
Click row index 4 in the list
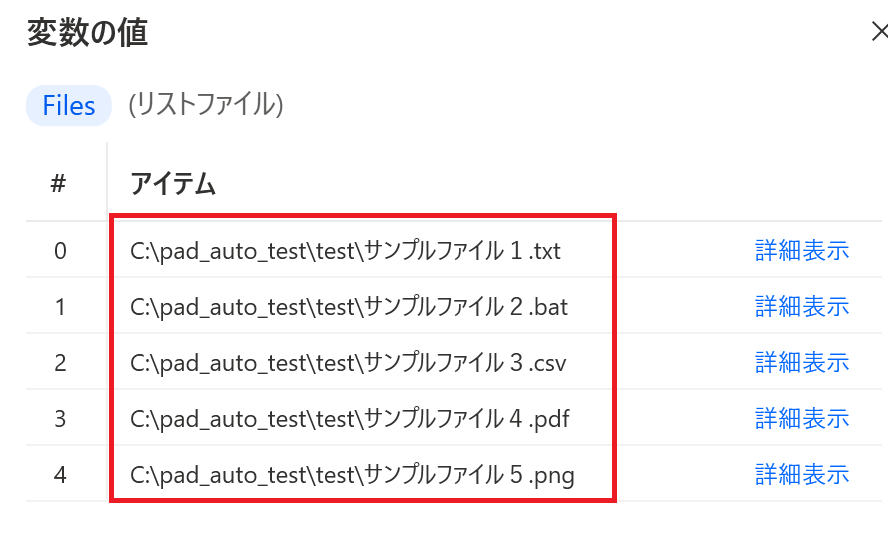click(60, 474)
